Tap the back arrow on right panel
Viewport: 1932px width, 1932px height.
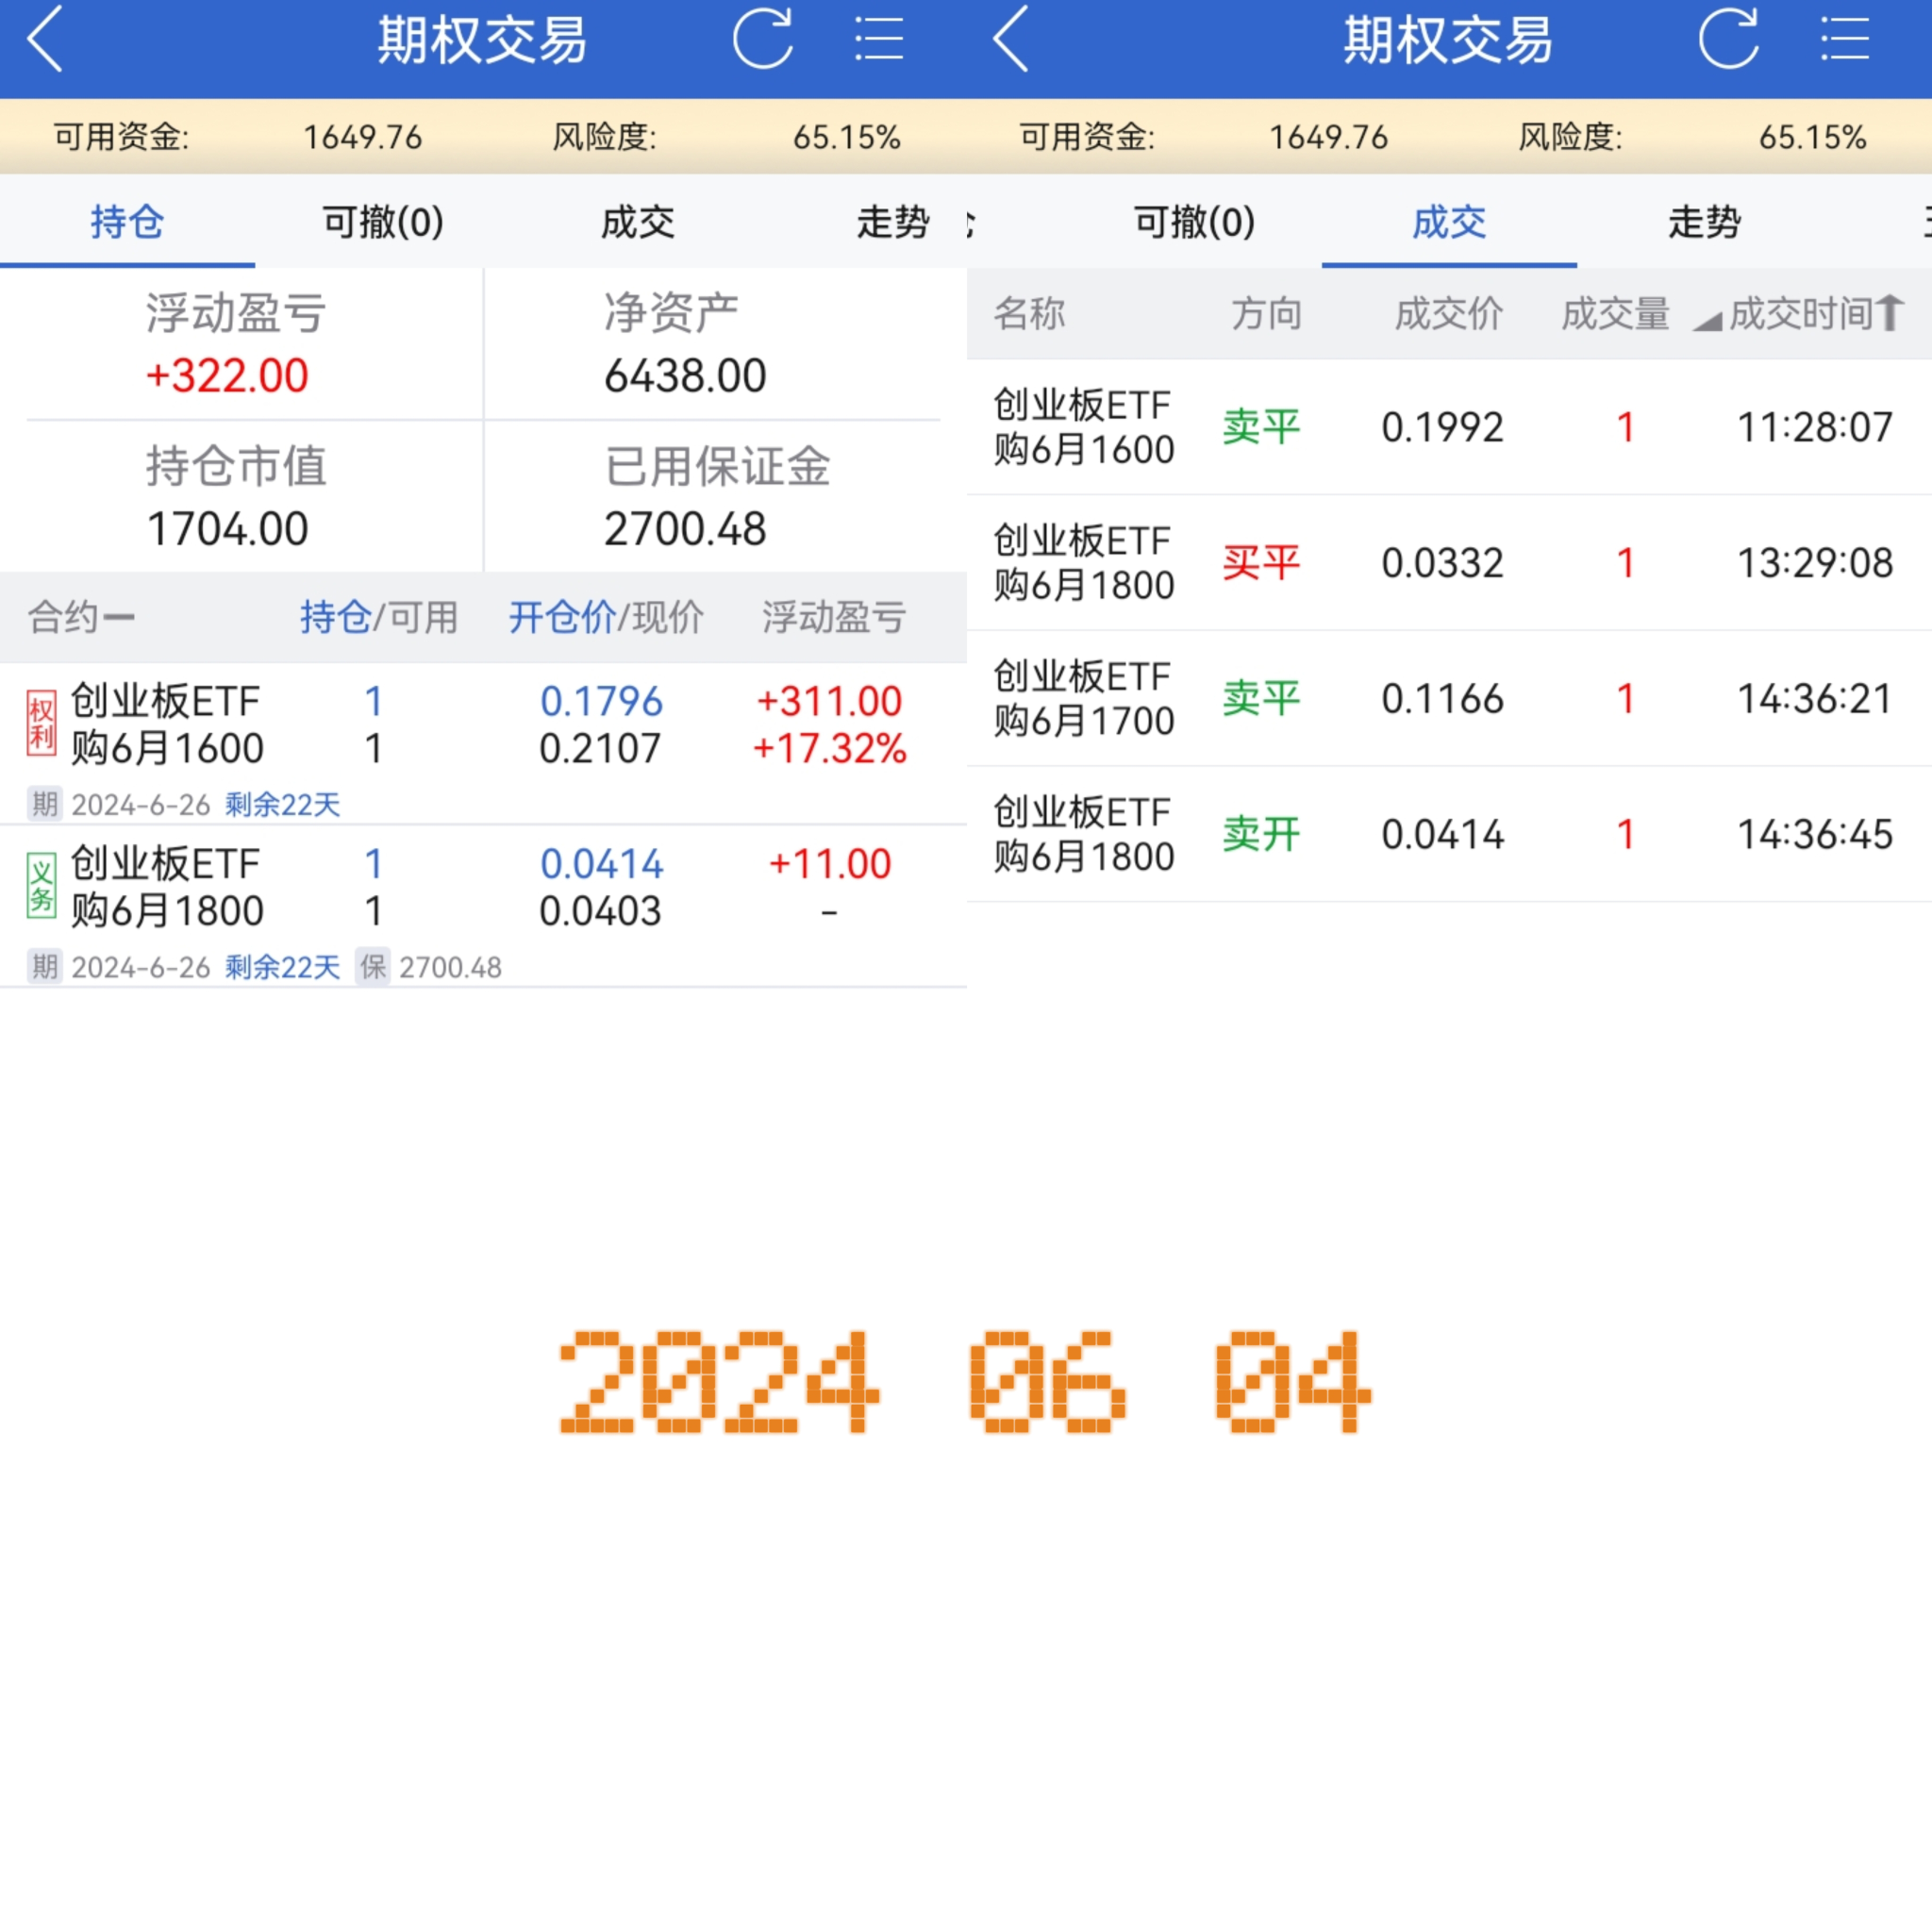tap(1011, 40)
